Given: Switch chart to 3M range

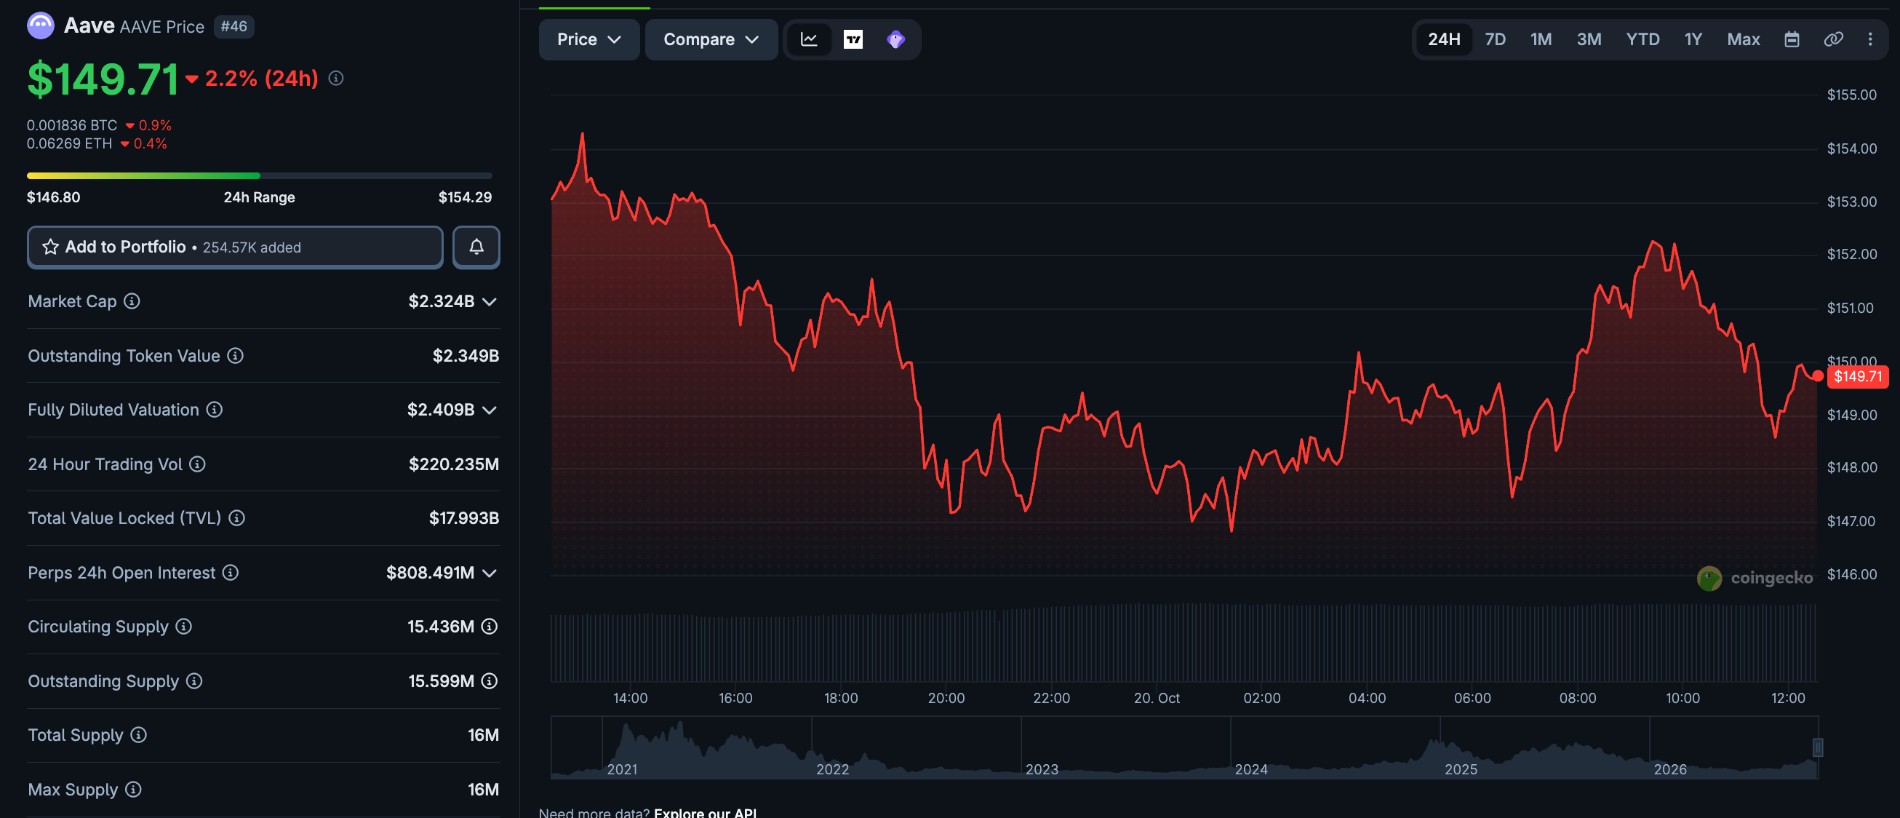Looking at the screenshot, I should tap(1589, 40).
